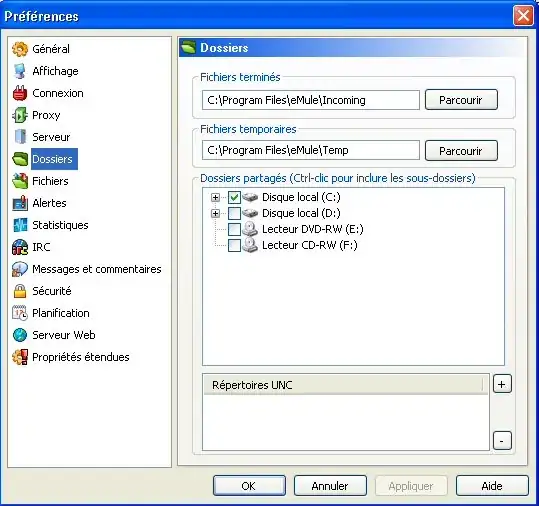The height and width of the screenshot is (506, 539).
Task: Click the Lecteur DVD-RW (E:) disc icon
Action: (x=250, y=229)
